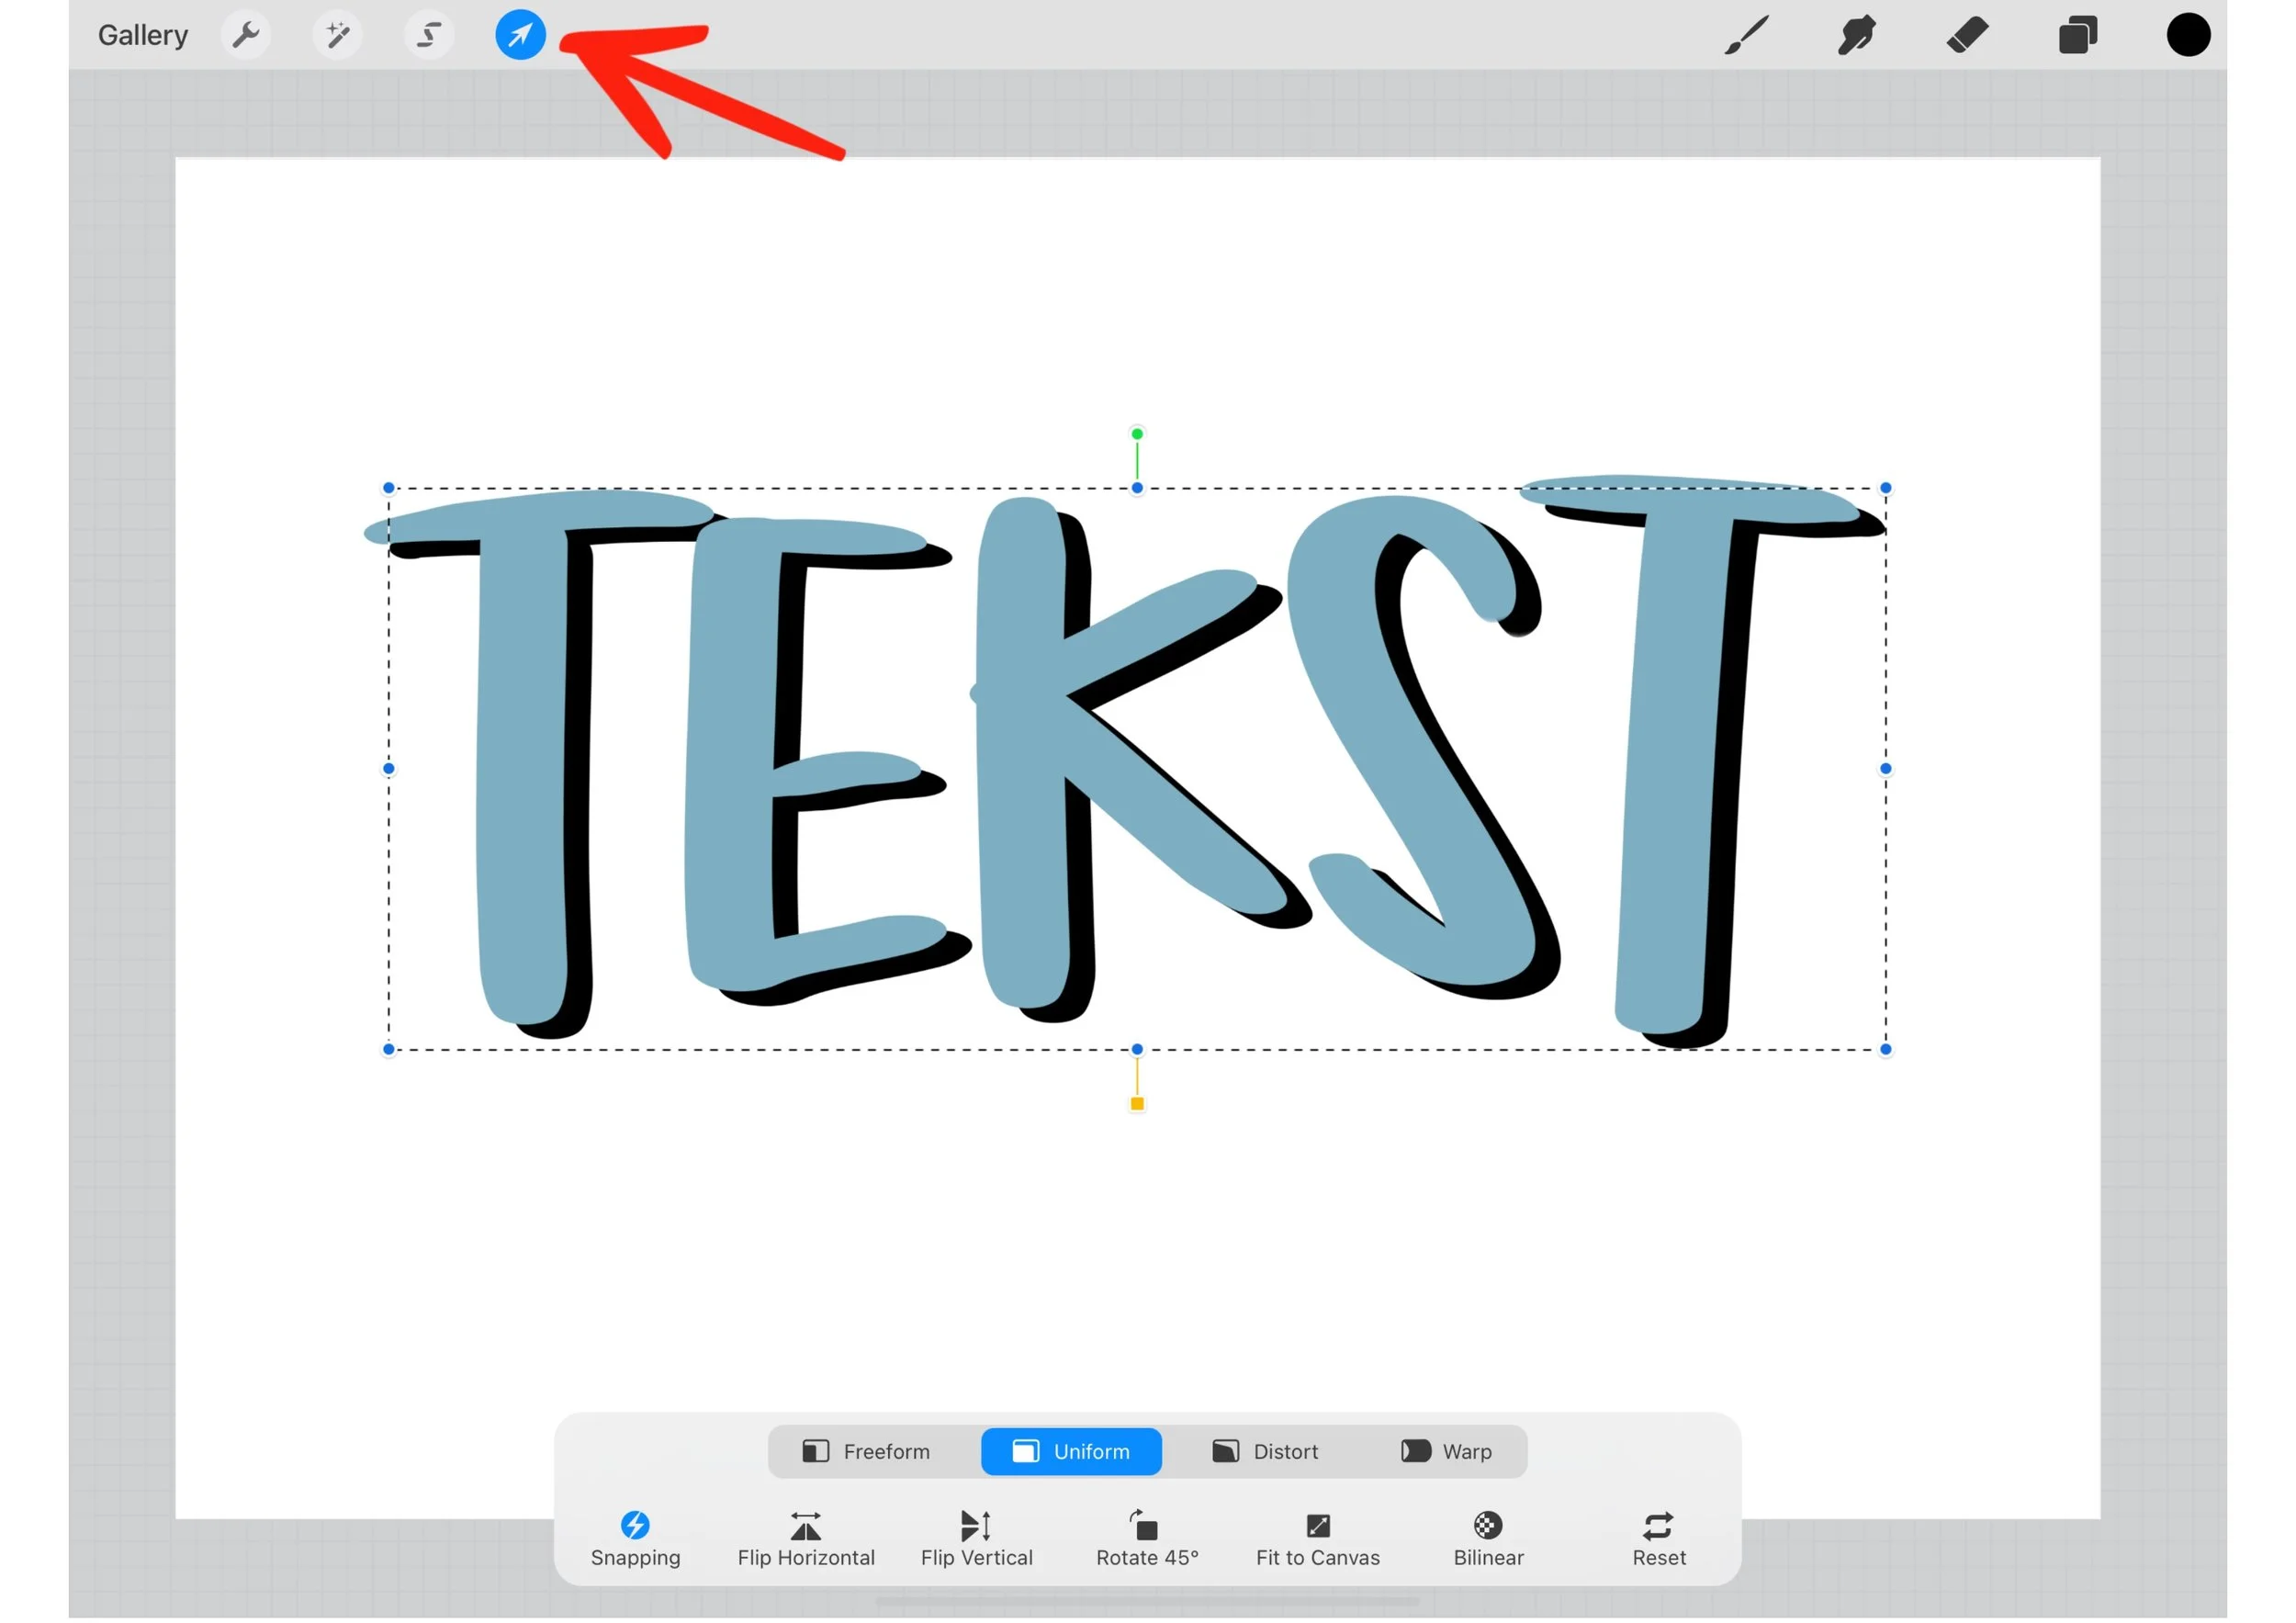Open the Layers panel icon

point(2078,36)
